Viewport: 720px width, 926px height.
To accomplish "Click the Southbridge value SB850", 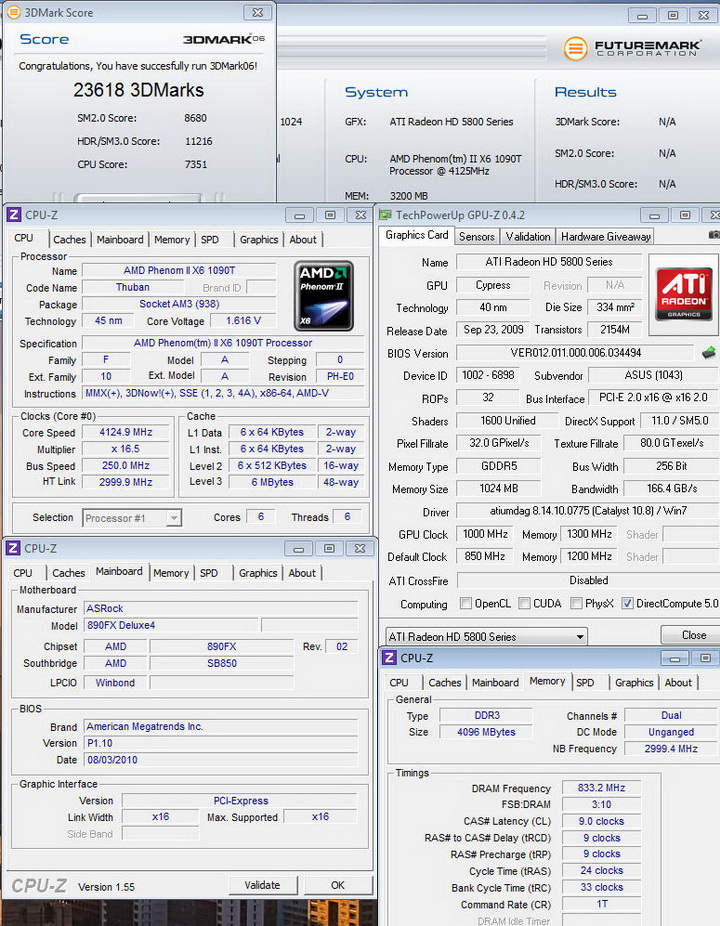I will (221, 663).
